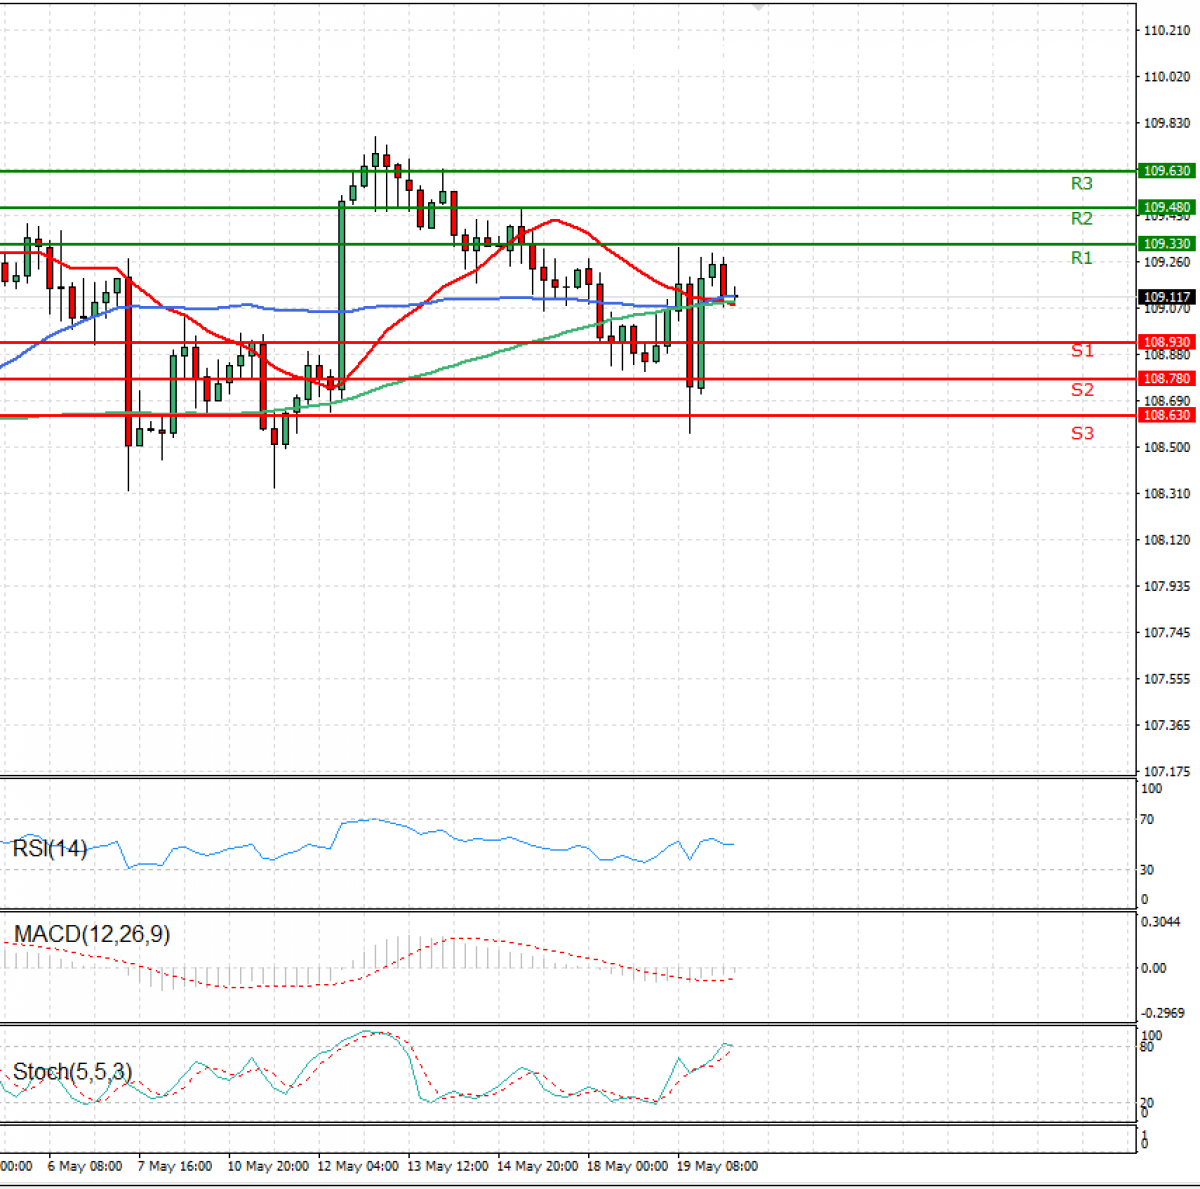Click the S3 support label

tap(1082, 433)
